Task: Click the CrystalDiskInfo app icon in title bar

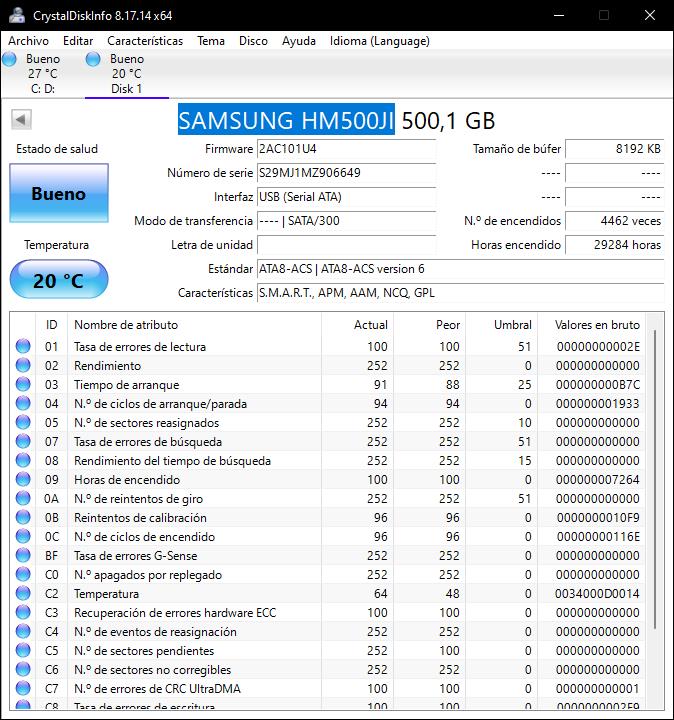Action: [x=17, y=15]
